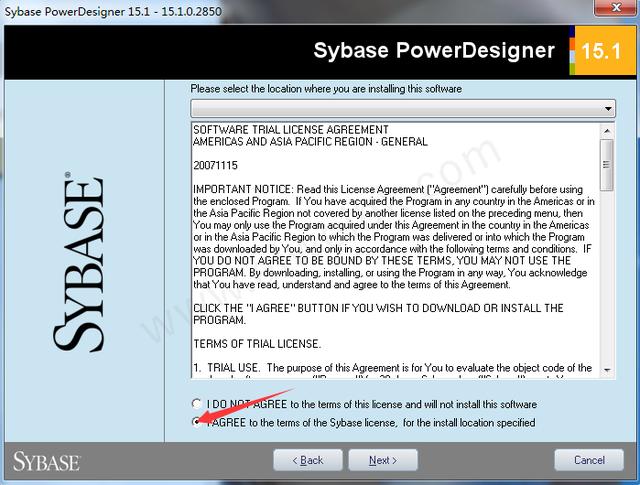Close the installer window
The image size is (640, 485).
[617, 8]
